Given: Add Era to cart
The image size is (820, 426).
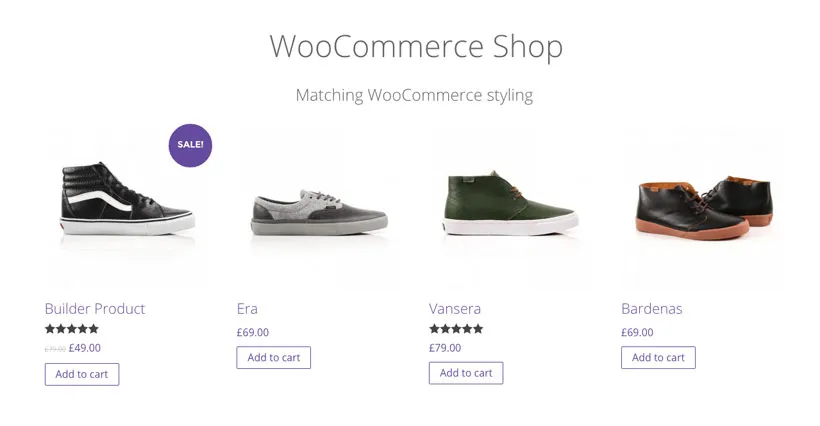Looking at the screenshot, I should point(274,357).
